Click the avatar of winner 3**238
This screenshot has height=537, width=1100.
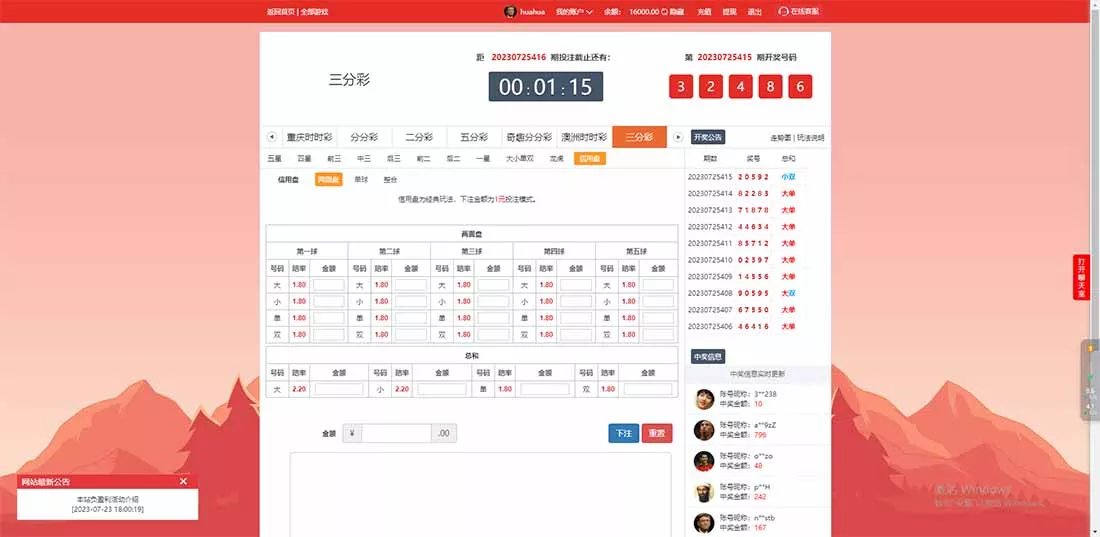point(704,398)
